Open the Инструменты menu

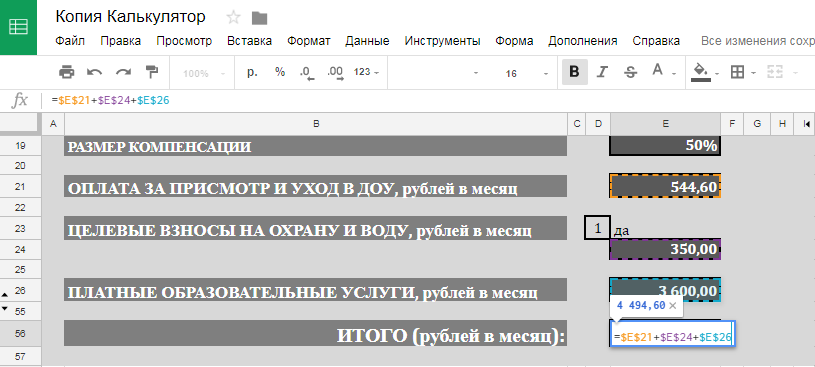click(442, 41)
